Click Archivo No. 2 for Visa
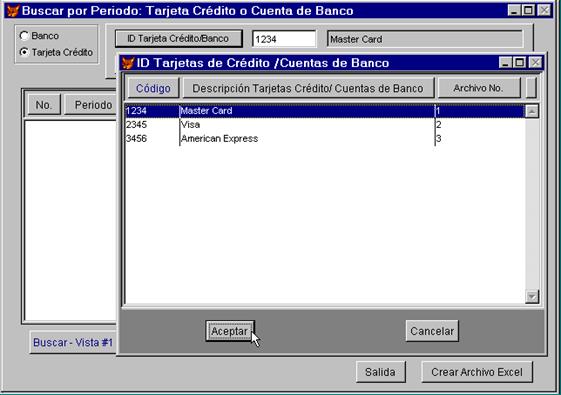This screenshot has width=561, height=395. tap(439, 125)
